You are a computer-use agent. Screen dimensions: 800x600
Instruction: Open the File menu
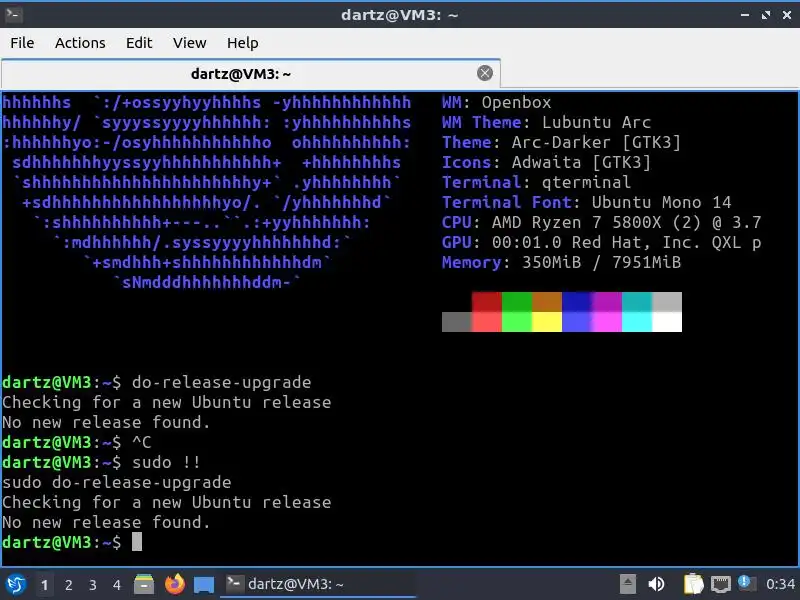point(22,43)
